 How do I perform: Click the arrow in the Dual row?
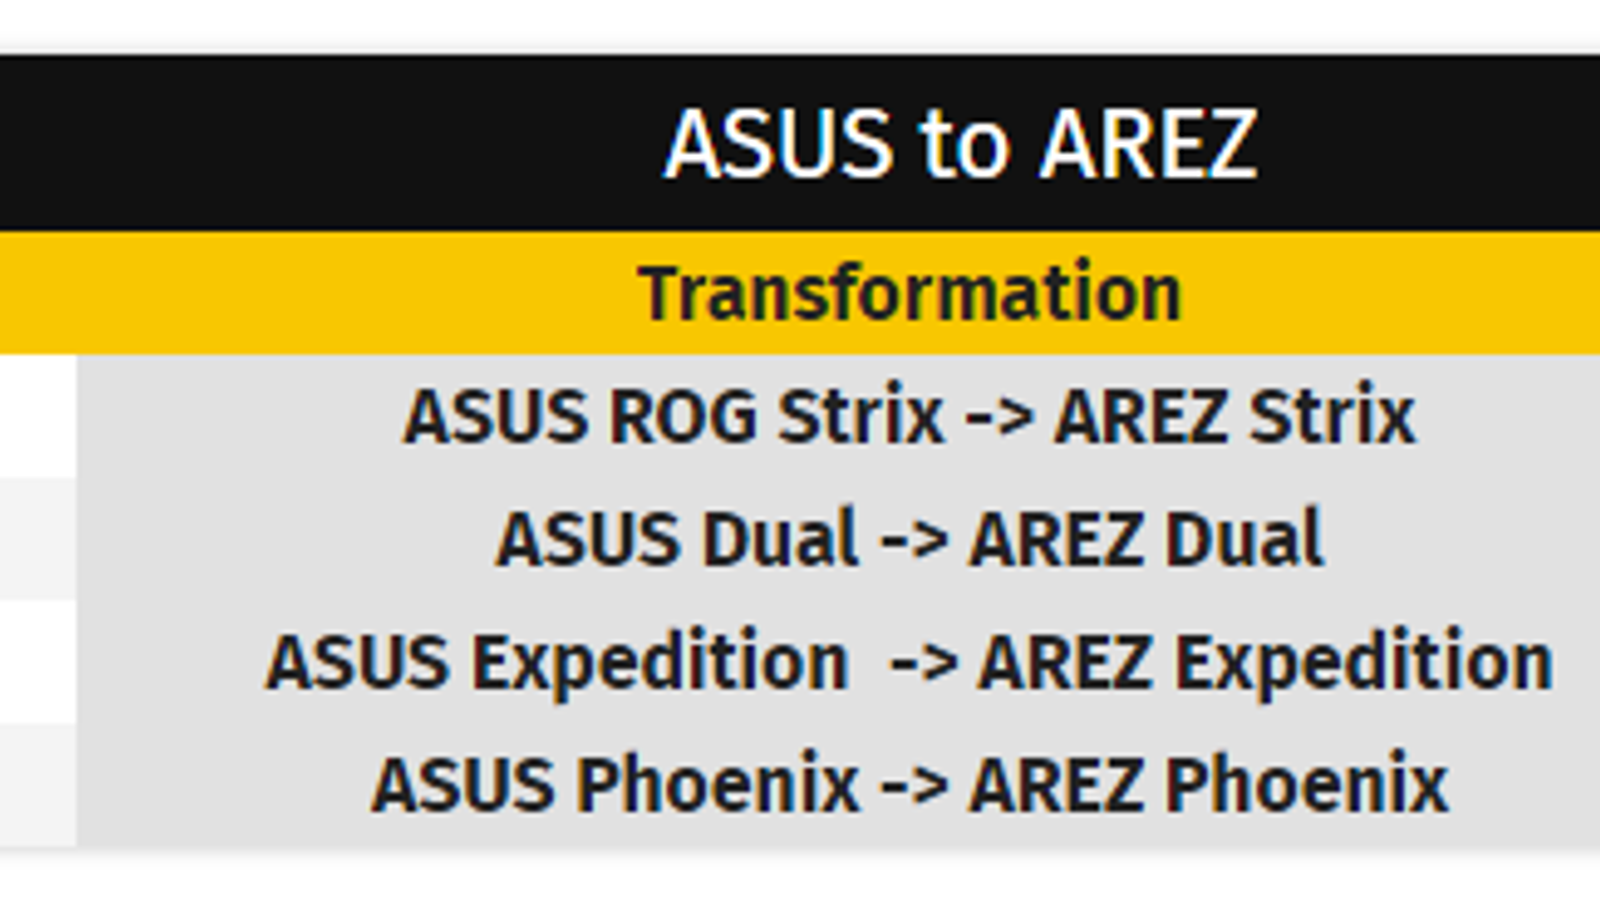(x=914, y=539)
